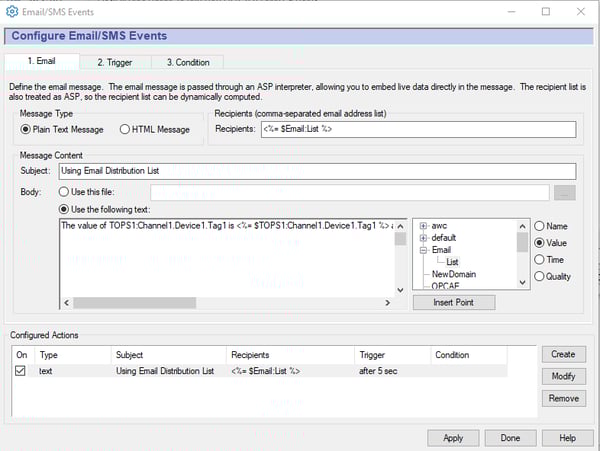This screenshot has width=600, height=451.
Task: Open the 3. Condition tab
Action: point(188,62)
